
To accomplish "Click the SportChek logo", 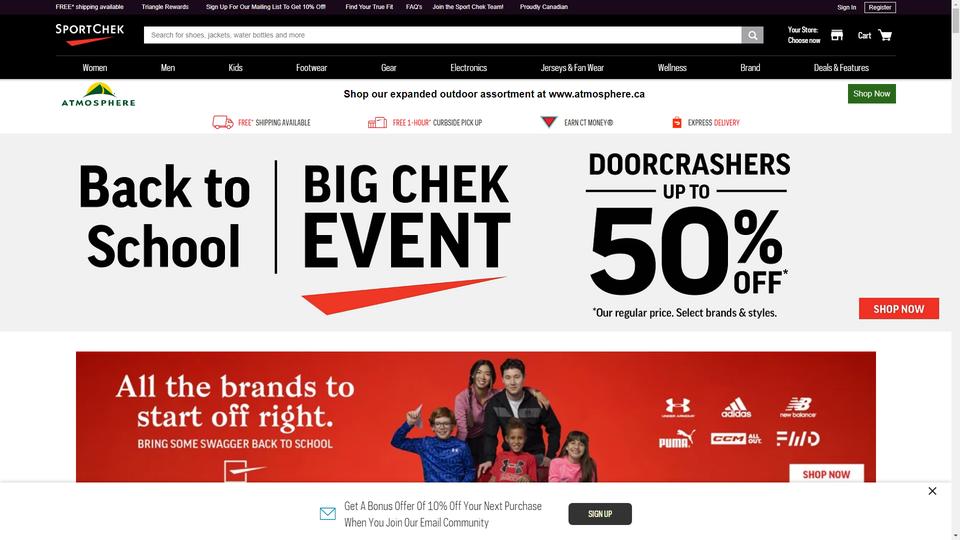I will [89, 34].
